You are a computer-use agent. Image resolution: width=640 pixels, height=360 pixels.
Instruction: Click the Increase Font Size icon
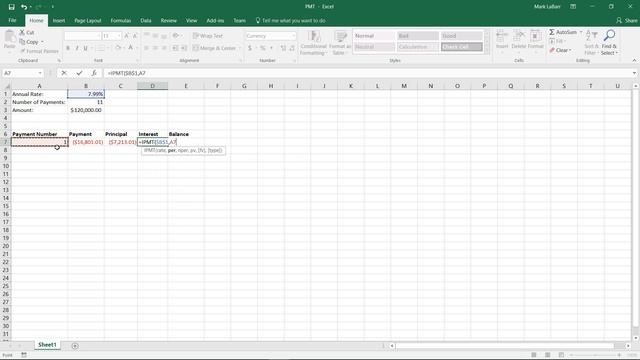click(127, 36)
